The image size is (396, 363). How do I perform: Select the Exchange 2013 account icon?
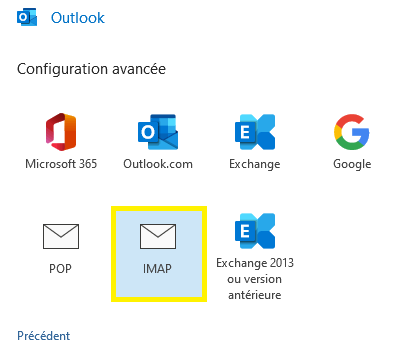(255, 231)
